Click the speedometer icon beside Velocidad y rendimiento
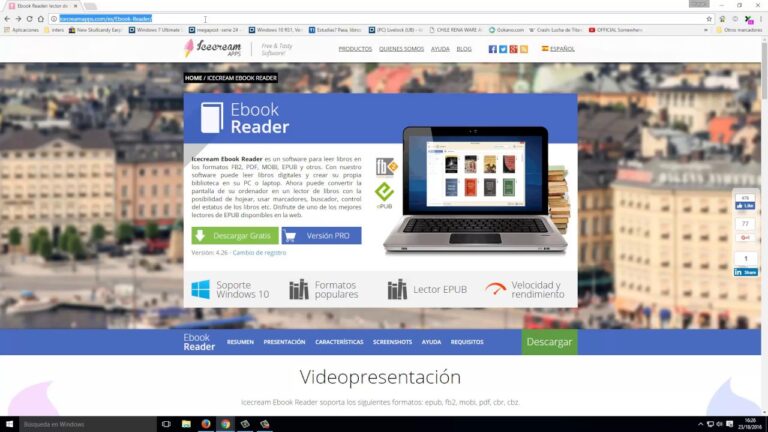The width and height of the screenshot is (768, 432). tap(496, 289)
